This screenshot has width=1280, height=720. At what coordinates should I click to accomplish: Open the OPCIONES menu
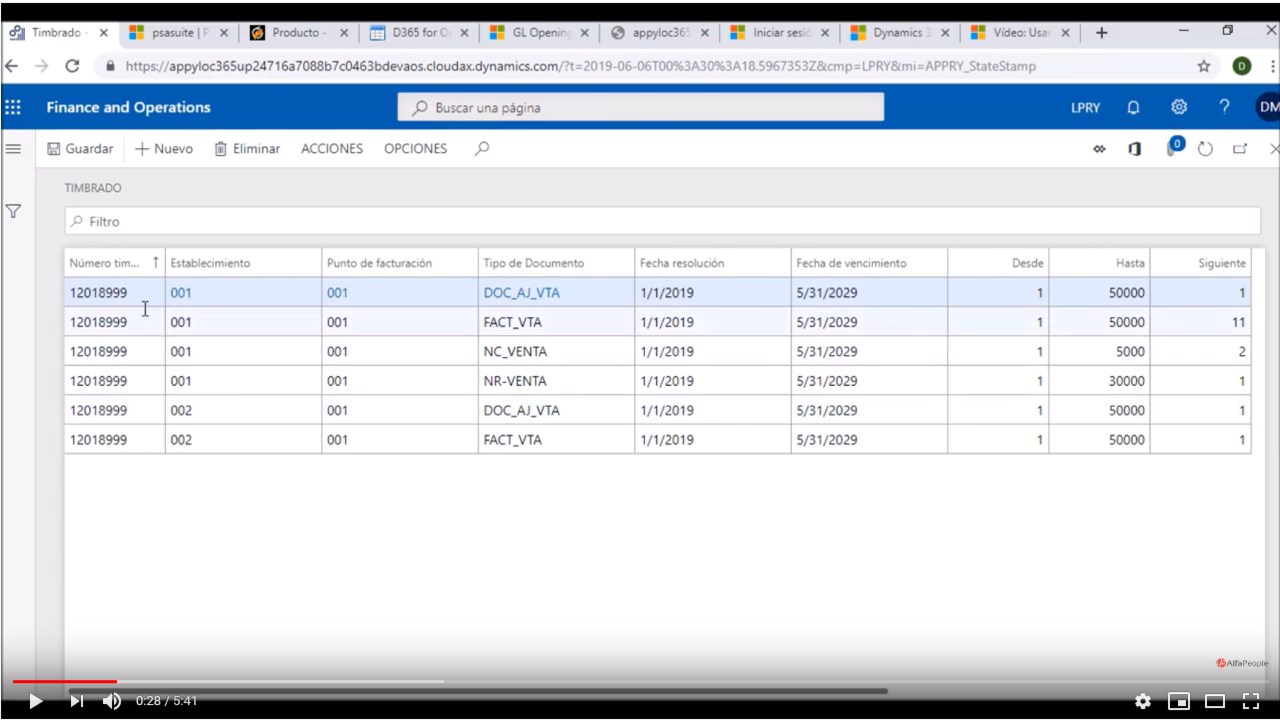[x=415, y=148]
